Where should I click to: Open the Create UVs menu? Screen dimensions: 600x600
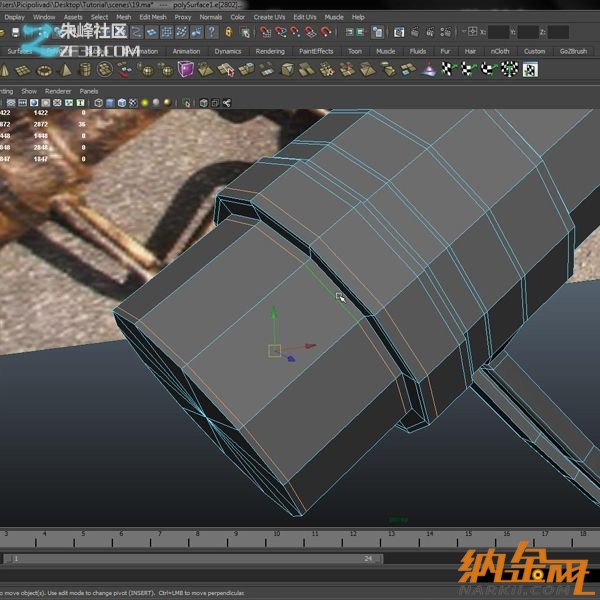point(269,17)
